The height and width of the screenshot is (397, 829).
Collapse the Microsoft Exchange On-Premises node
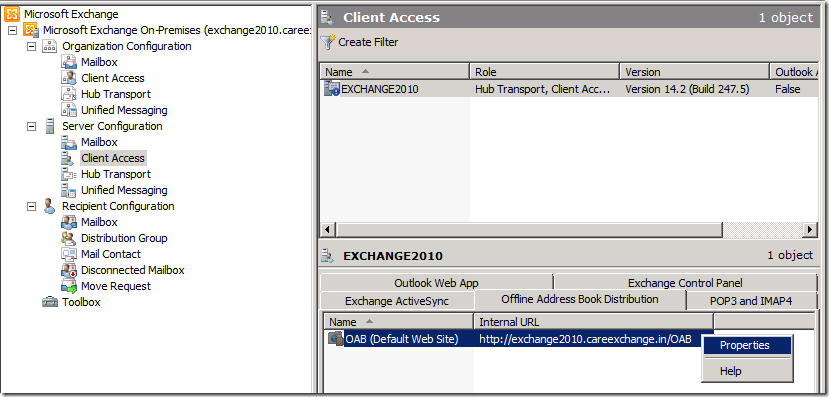click(x=13, y=31)
